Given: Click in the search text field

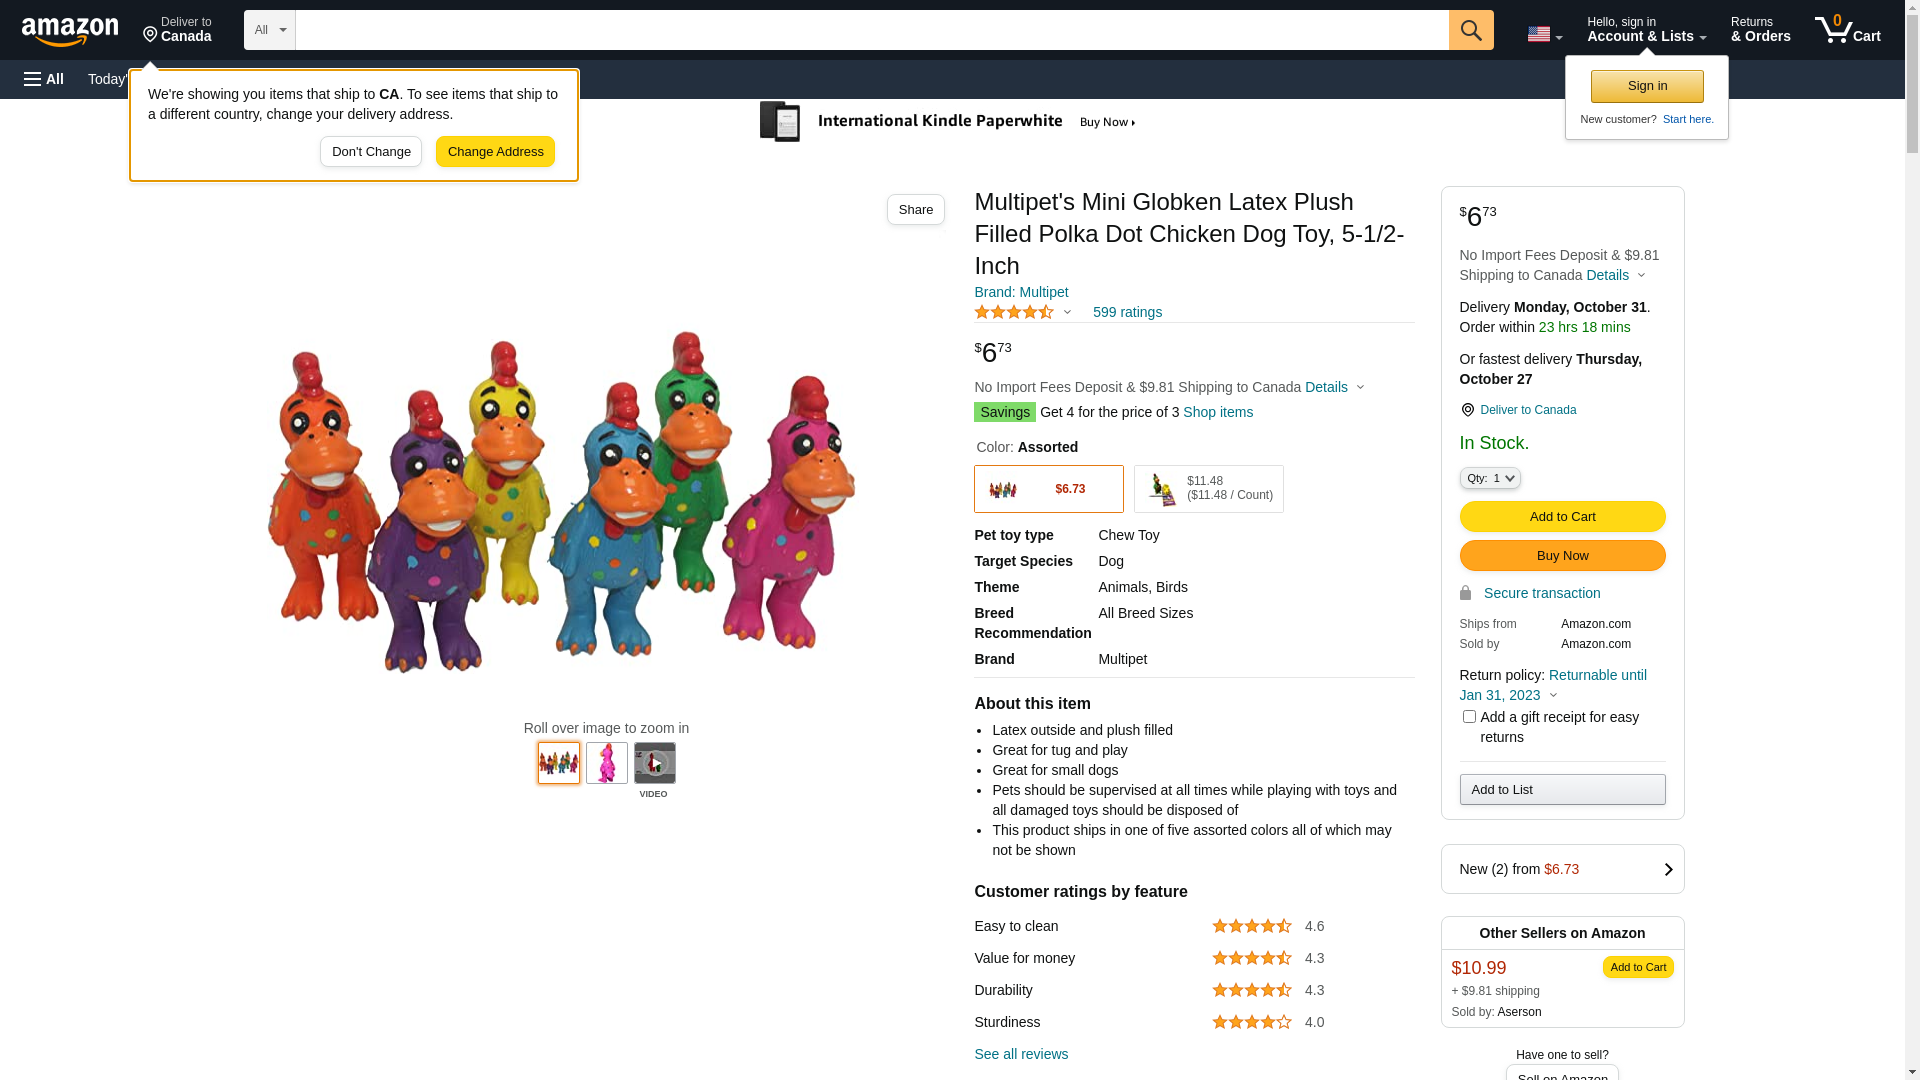Looking at the screenshot, I should point(871,30).
